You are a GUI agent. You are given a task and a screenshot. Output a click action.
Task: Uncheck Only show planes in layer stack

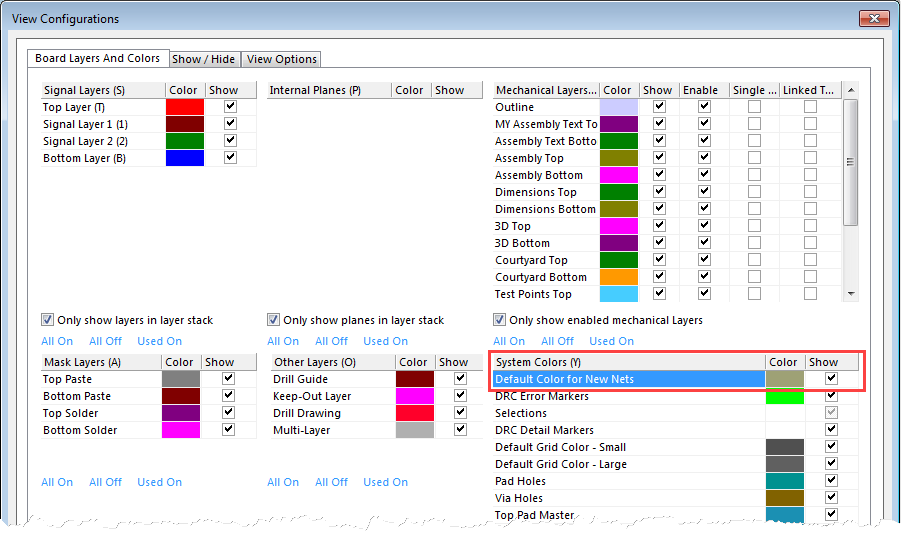[274, 320]
